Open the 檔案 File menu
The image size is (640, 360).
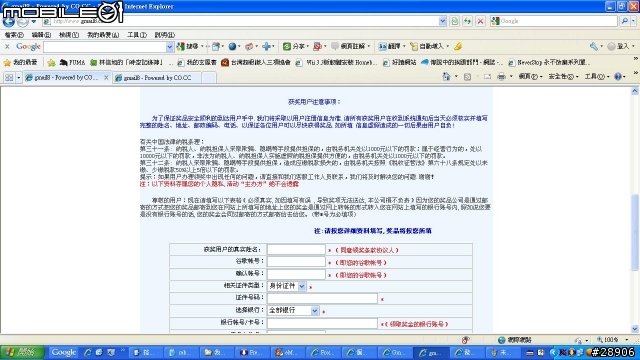[x=14, y=35]
